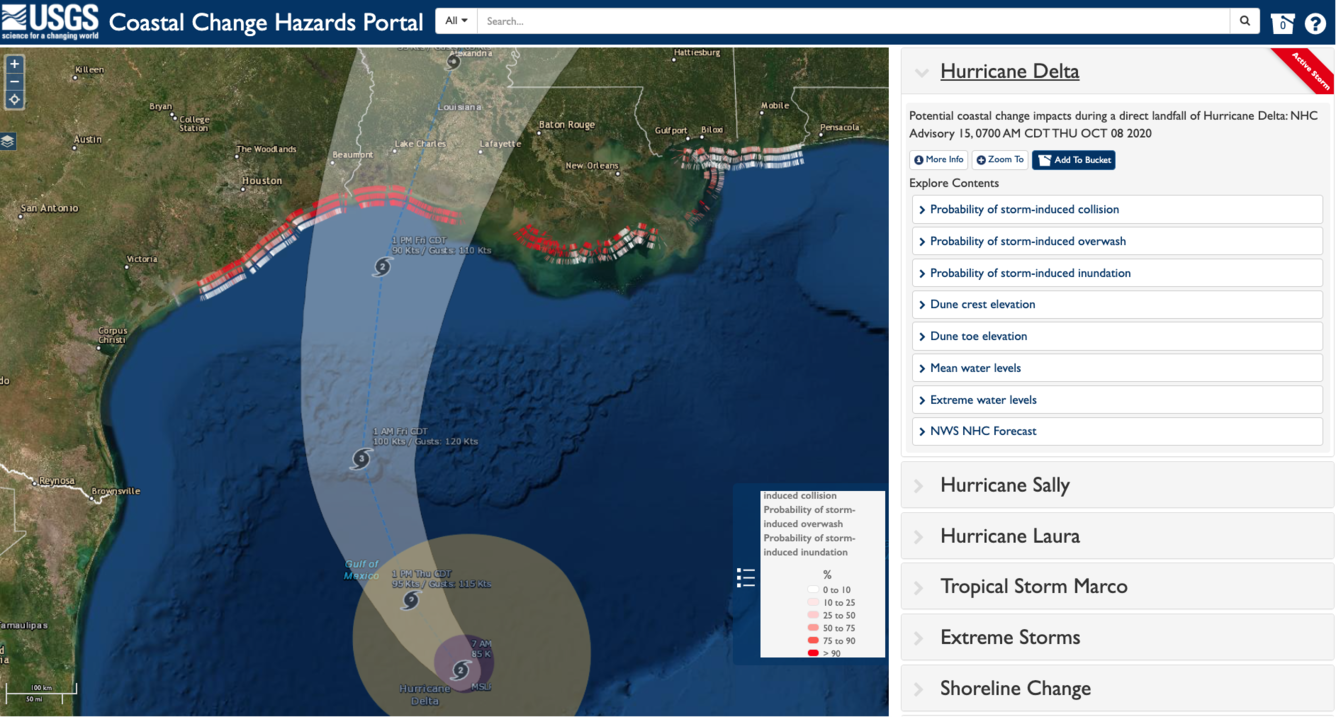Viewport: 1336px width, 717px height.
Task: Open the map layers switcher
Action: (8, 141)
